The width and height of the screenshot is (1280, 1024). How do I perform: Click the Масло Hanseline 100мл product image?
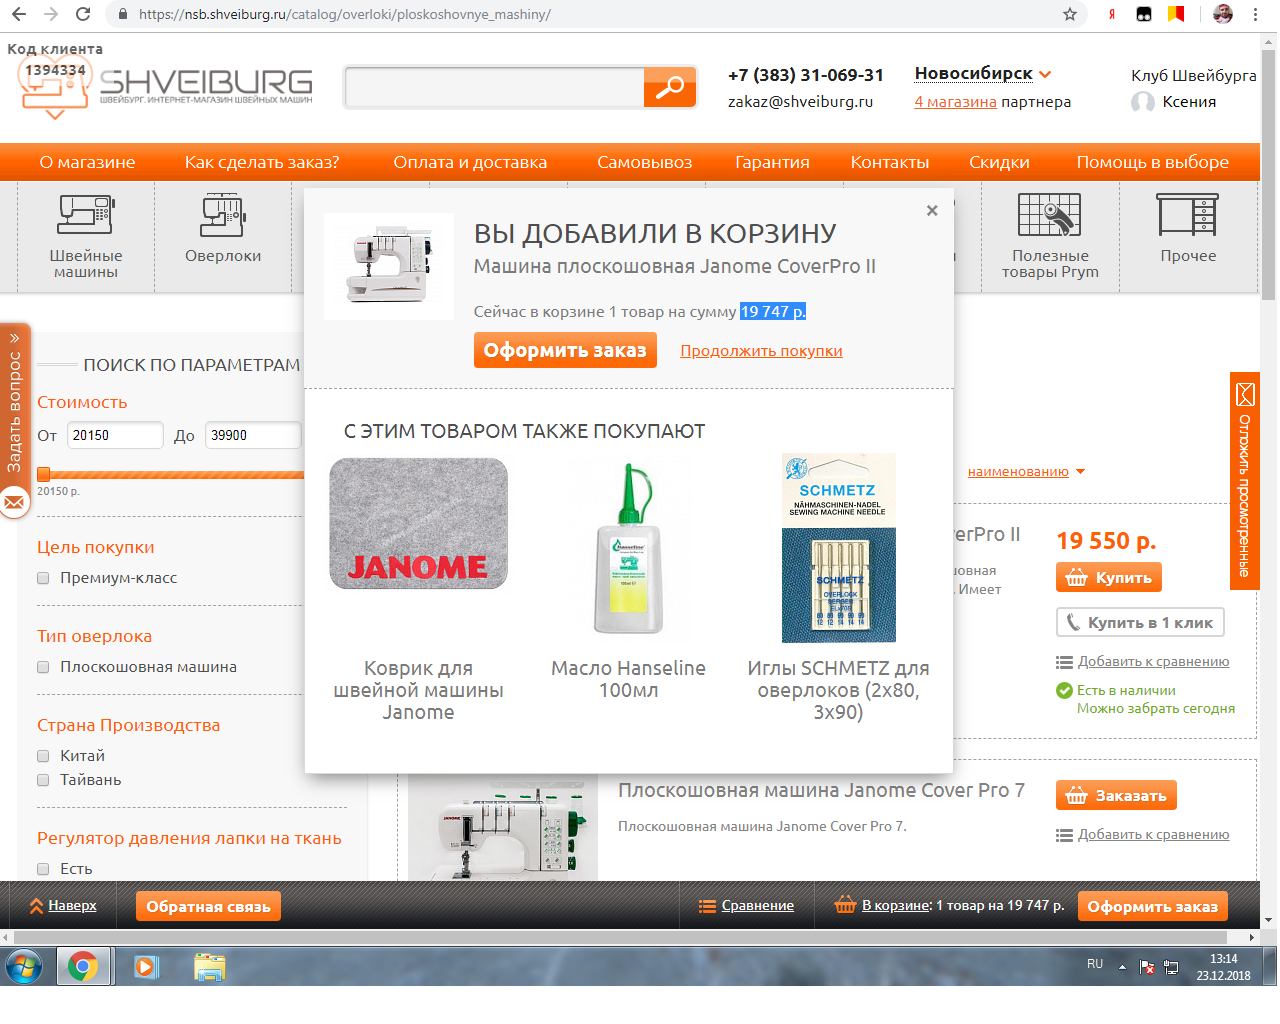click(628, 548)
